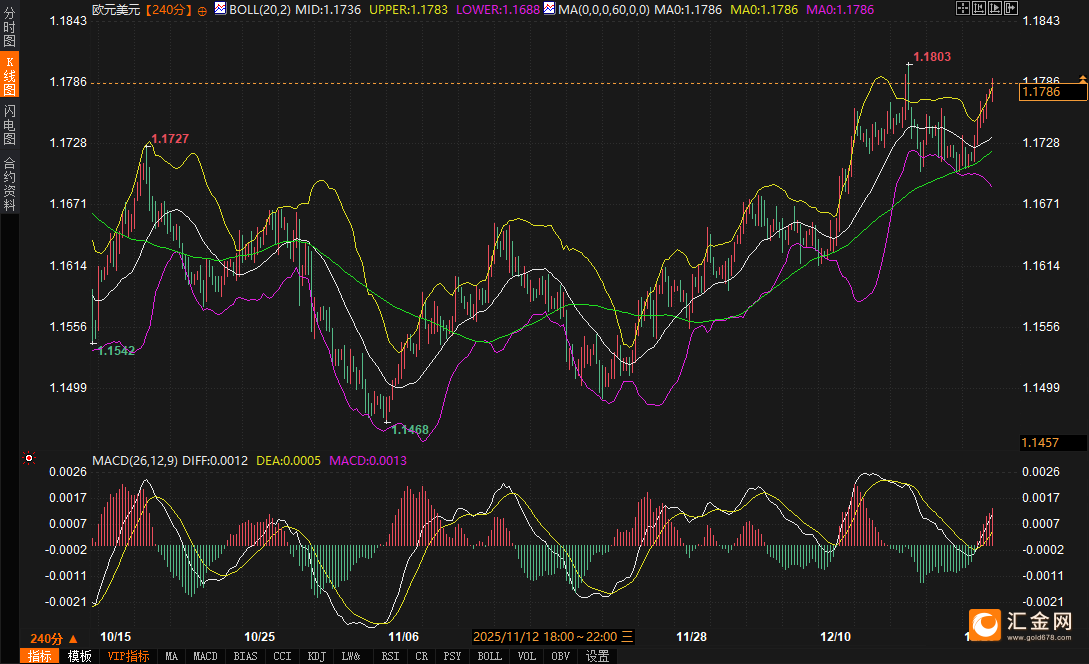
Task: Open the 240分 period dropdown at bottom-left
Action: [x=52, y=638]
